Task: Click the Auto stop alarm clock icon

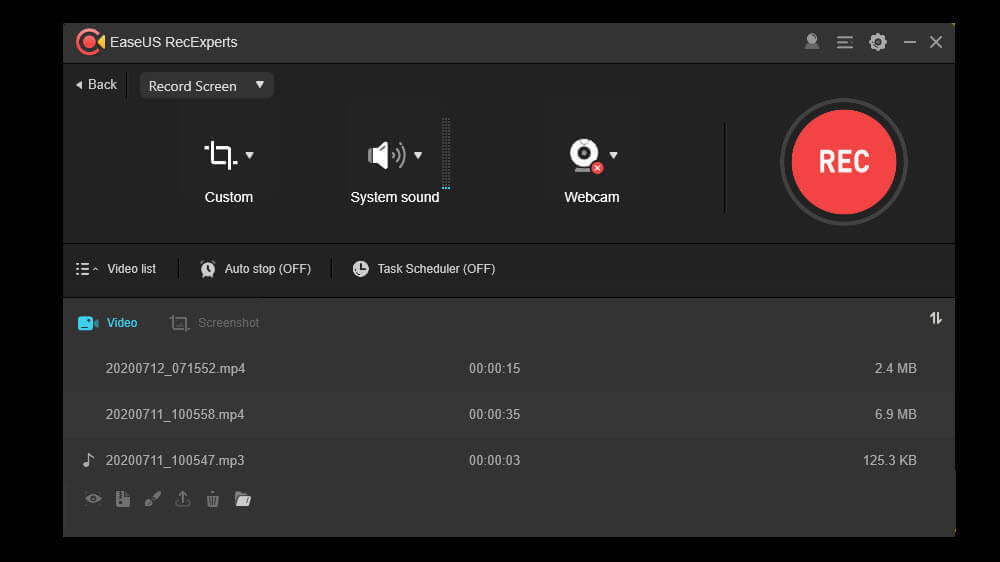Action: [x=207, y=269]
